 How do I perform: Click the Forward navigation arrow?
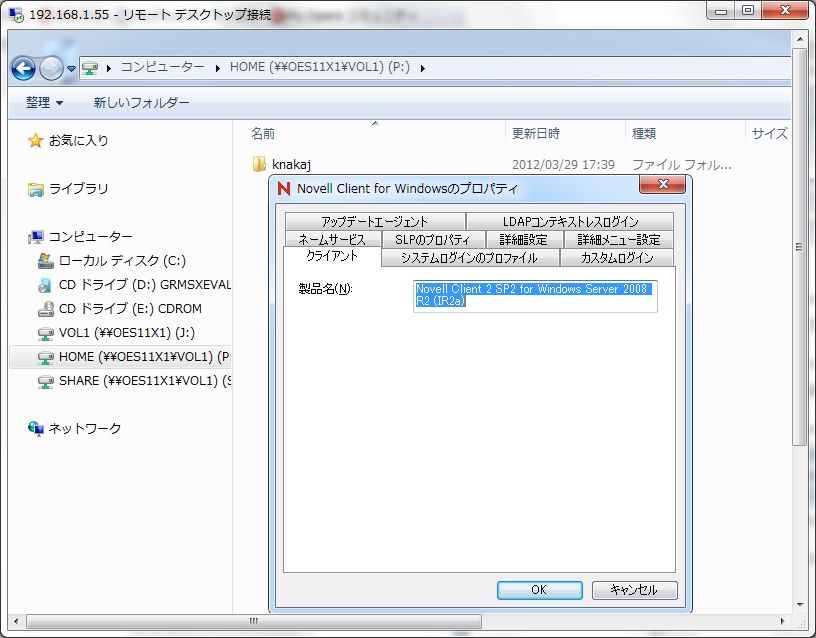[51, 68]
